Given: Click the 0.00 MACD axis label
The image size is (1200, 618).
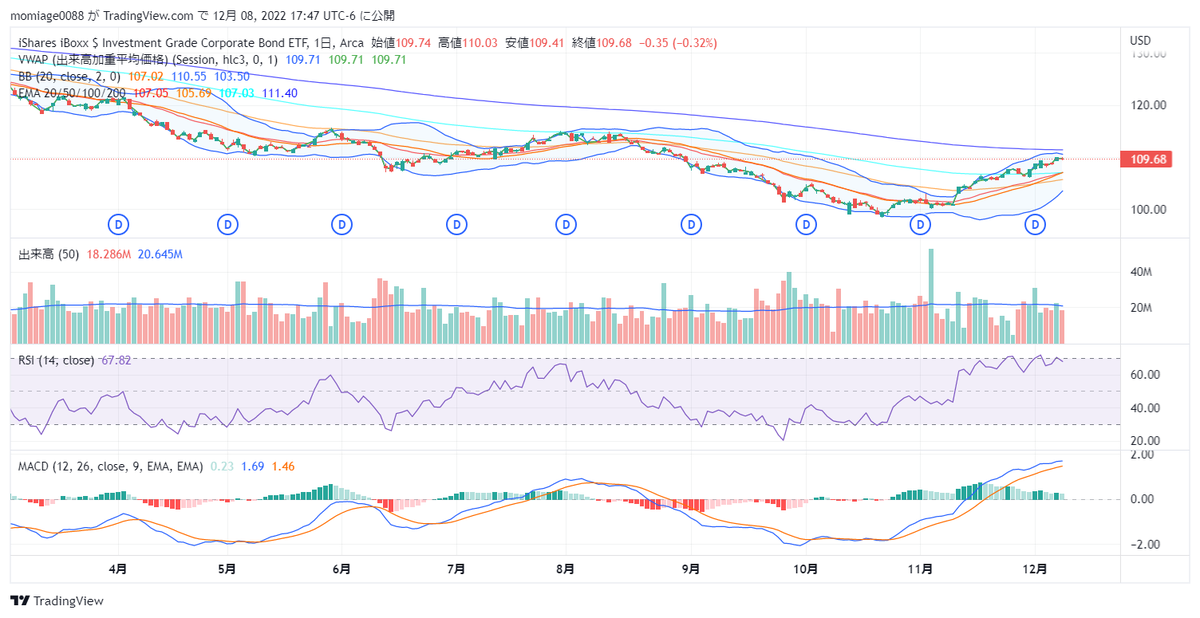Looking at the screenshot, I should 1142,499.
